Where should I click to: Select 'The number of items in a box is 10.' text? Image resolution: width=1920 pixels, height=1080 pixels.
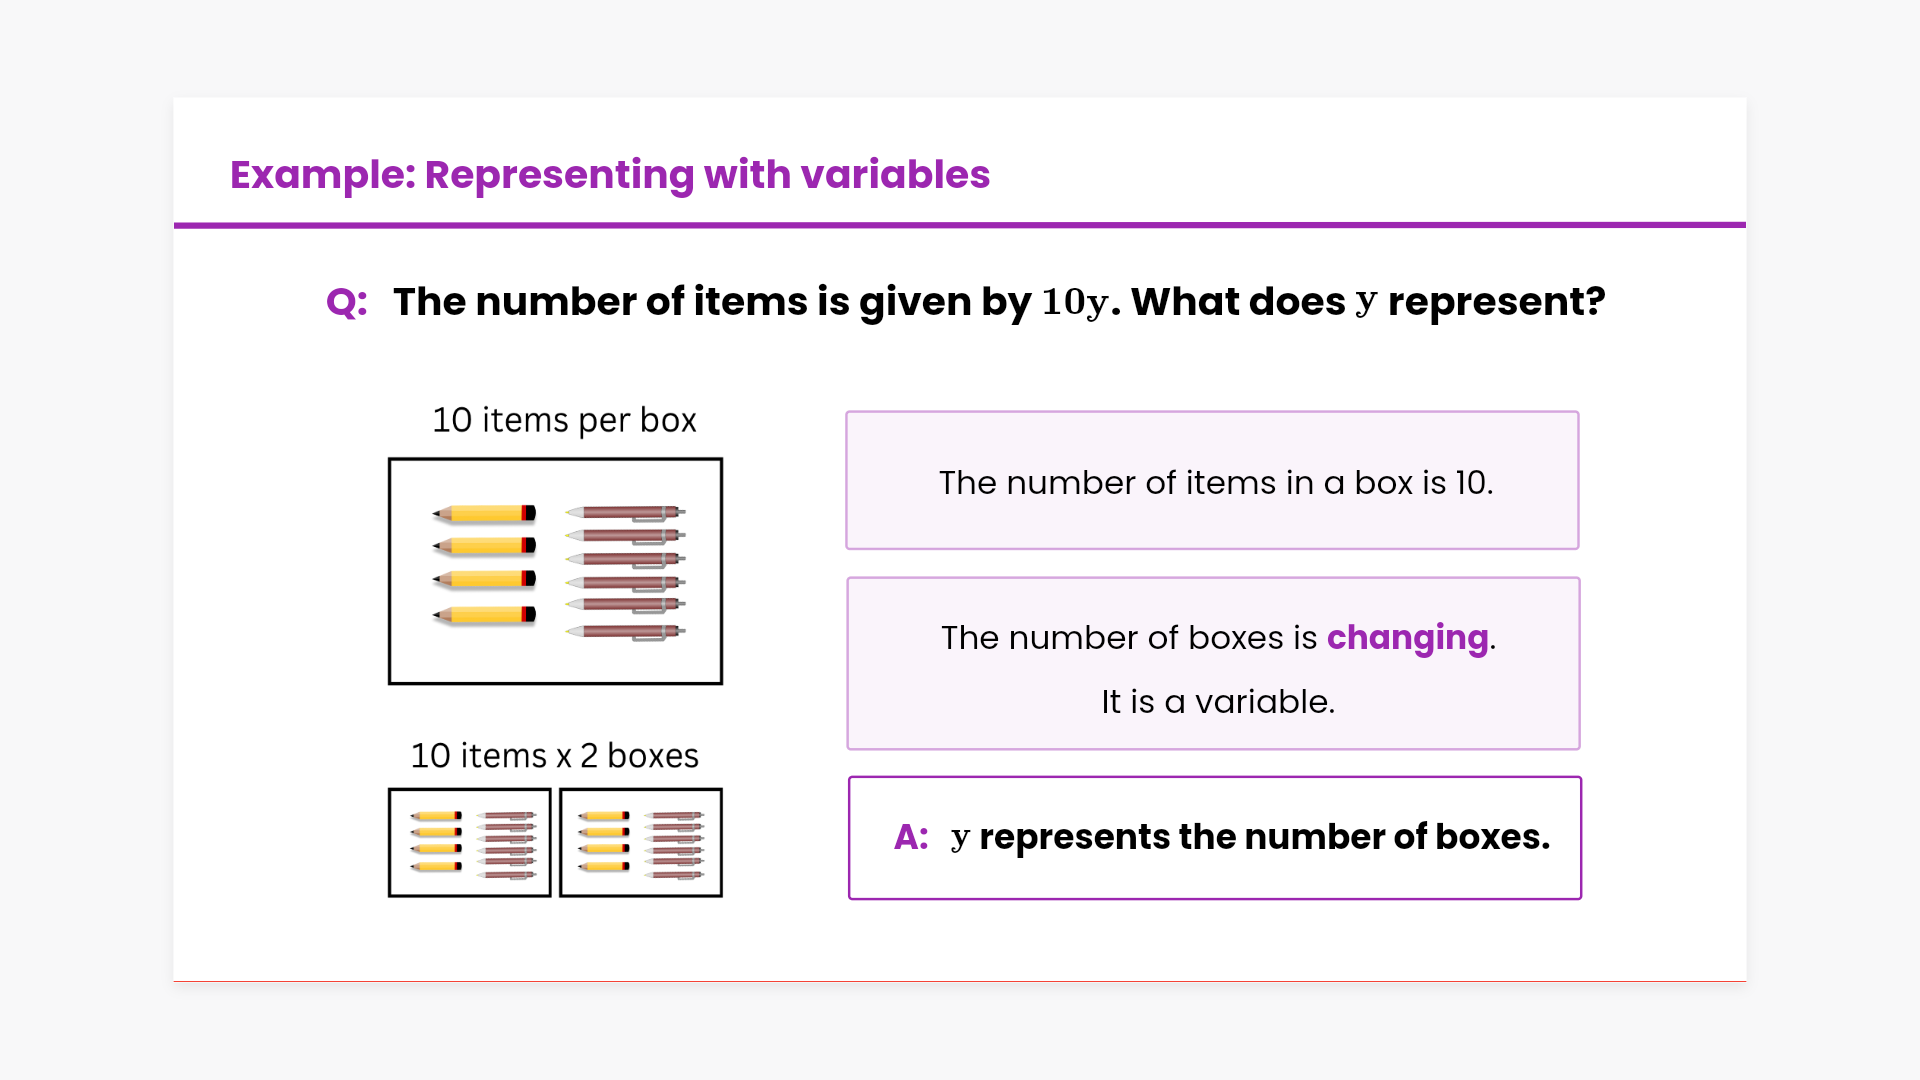click(x=1216, y=483)
